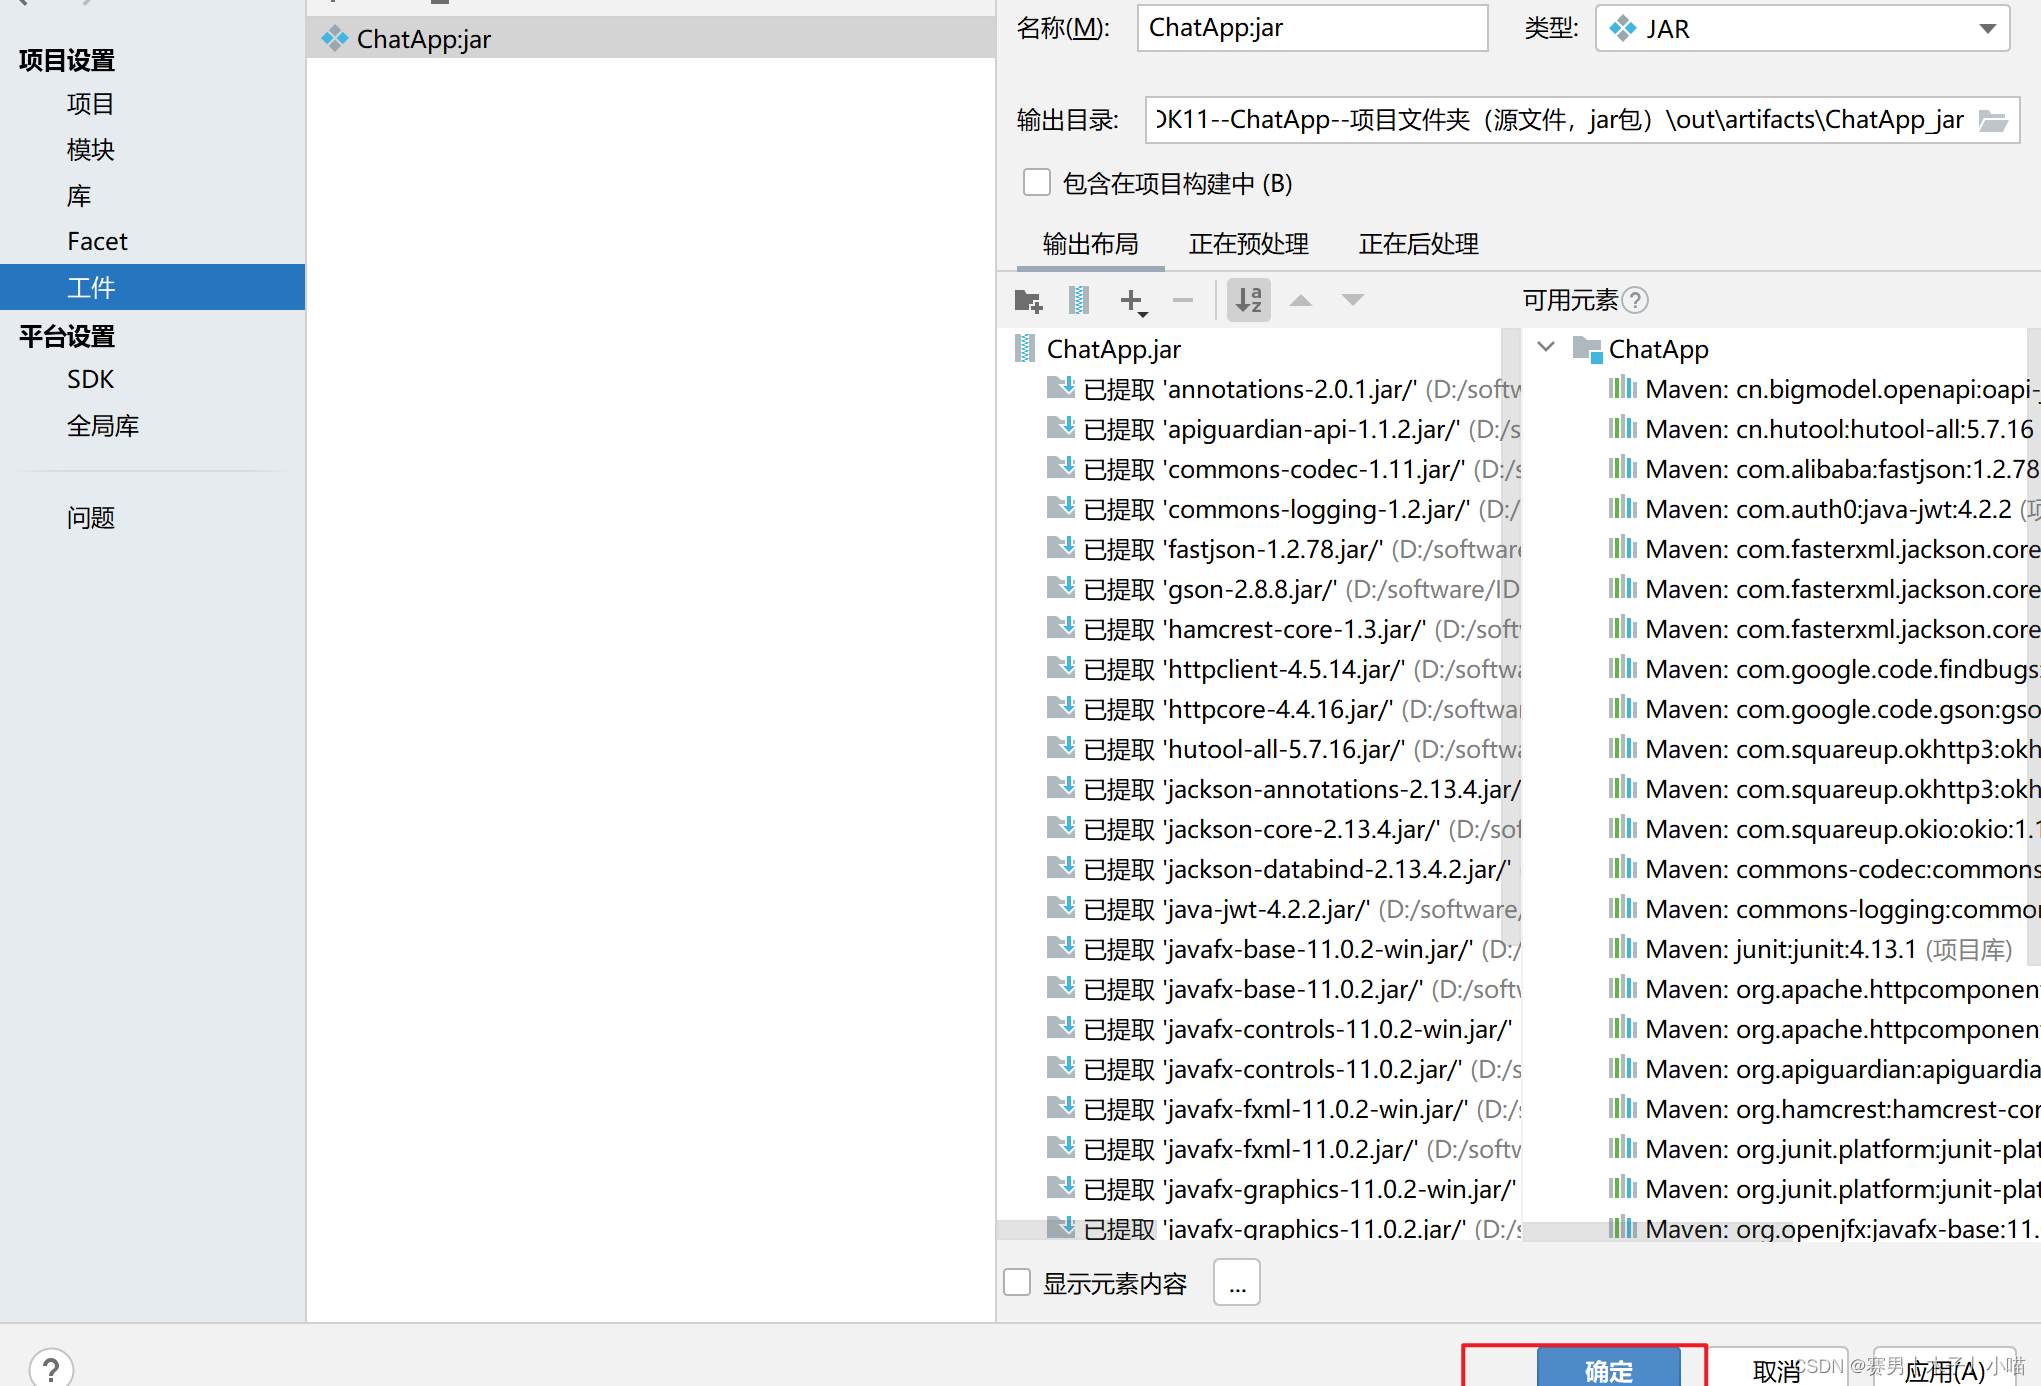Switch to 正在后处理 tab
Viewport: 2041px width, 1386px height.
click(1418, 244)
